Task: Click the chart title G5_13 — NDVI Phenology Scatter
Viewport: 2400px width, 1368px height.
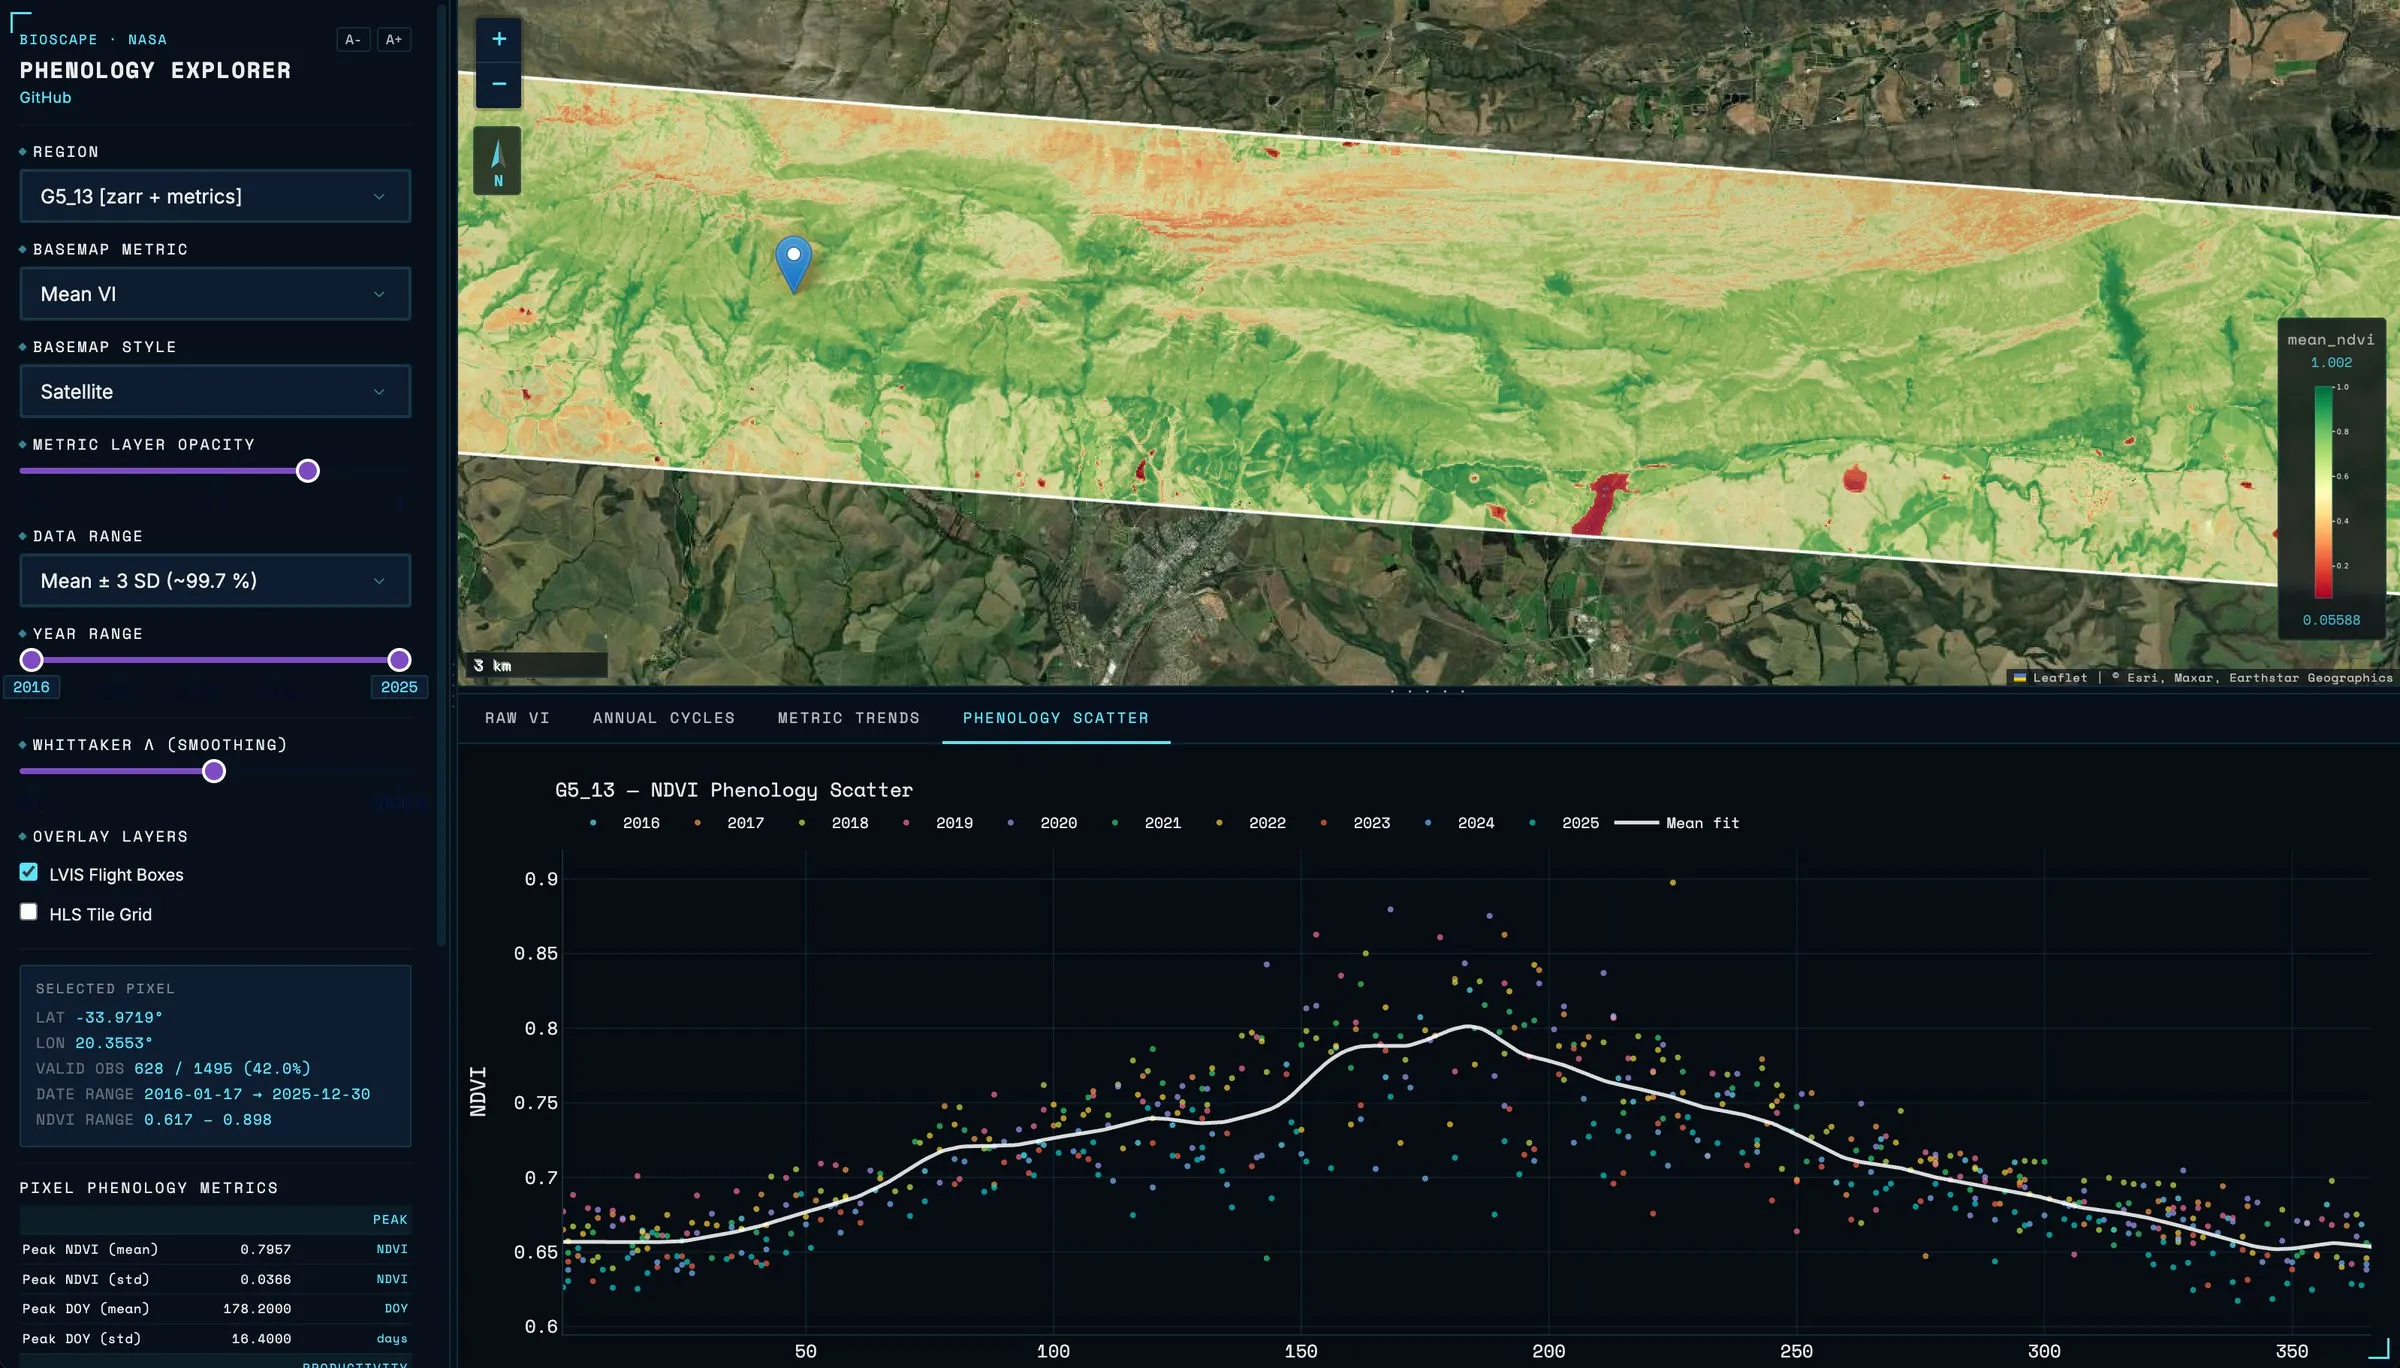Action: tap(734, 790)
